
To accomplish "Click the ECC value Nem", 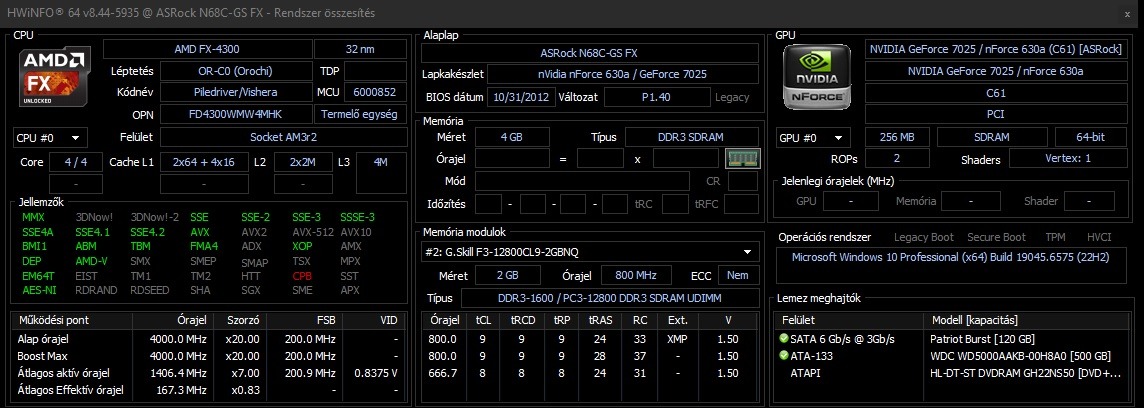I will click(737, 275).
